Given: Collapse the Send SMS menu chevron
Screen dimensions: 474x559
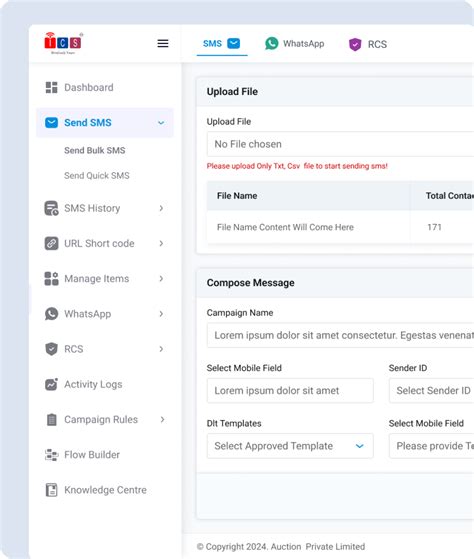Looking at the screenshot, I should click(x=161, y=123).
